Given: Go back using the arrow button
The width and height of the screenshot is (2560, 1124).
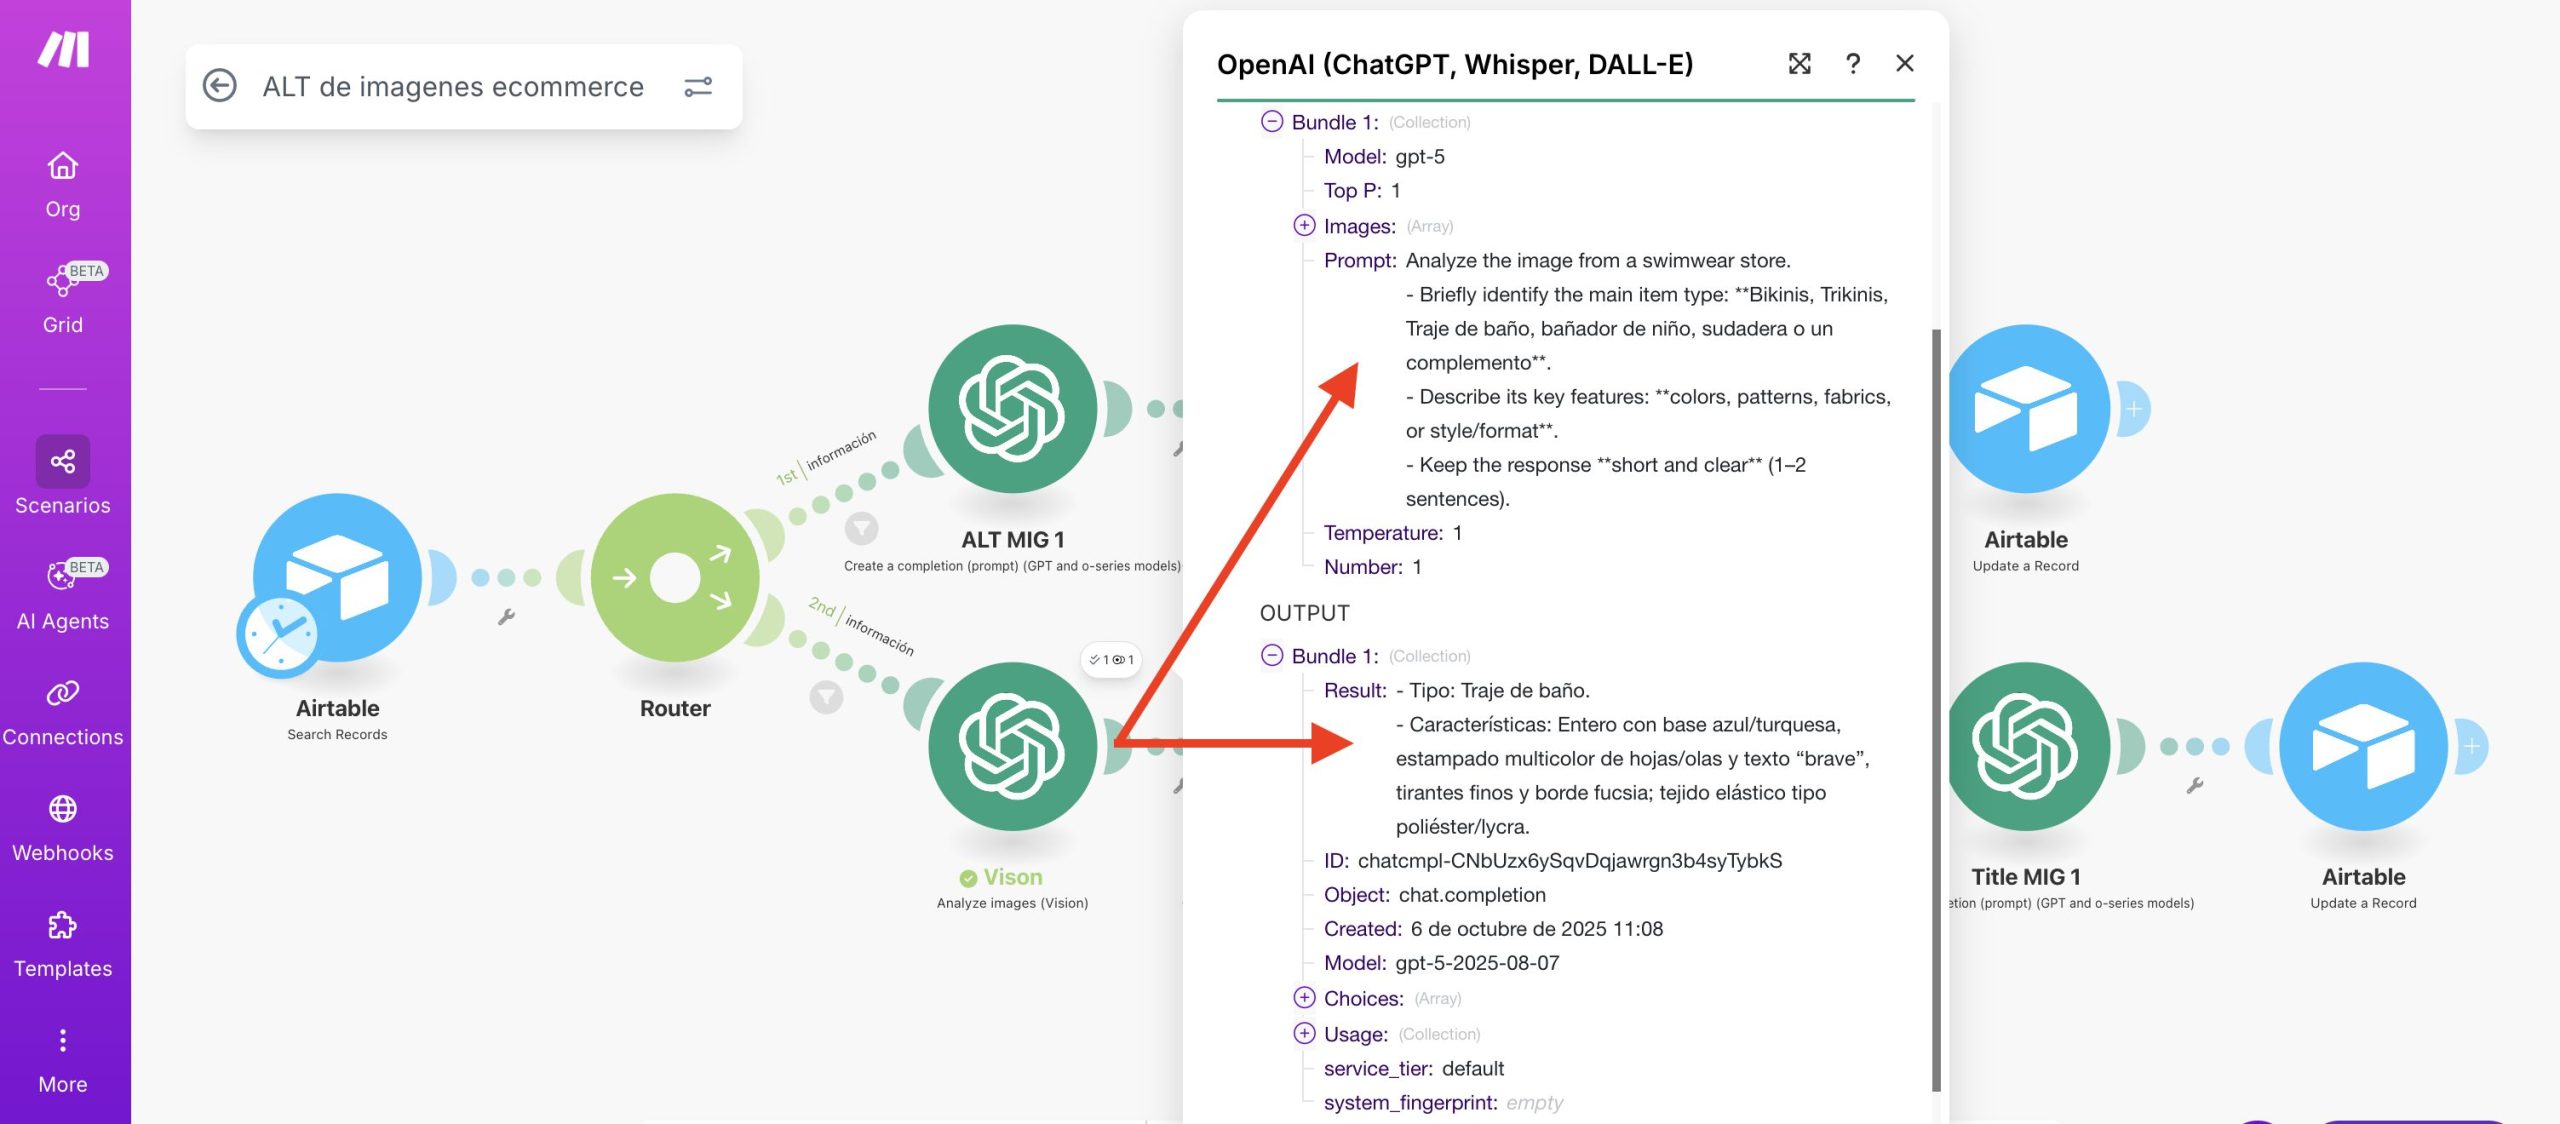Looking at the screenshot, I should click(220, 86).
